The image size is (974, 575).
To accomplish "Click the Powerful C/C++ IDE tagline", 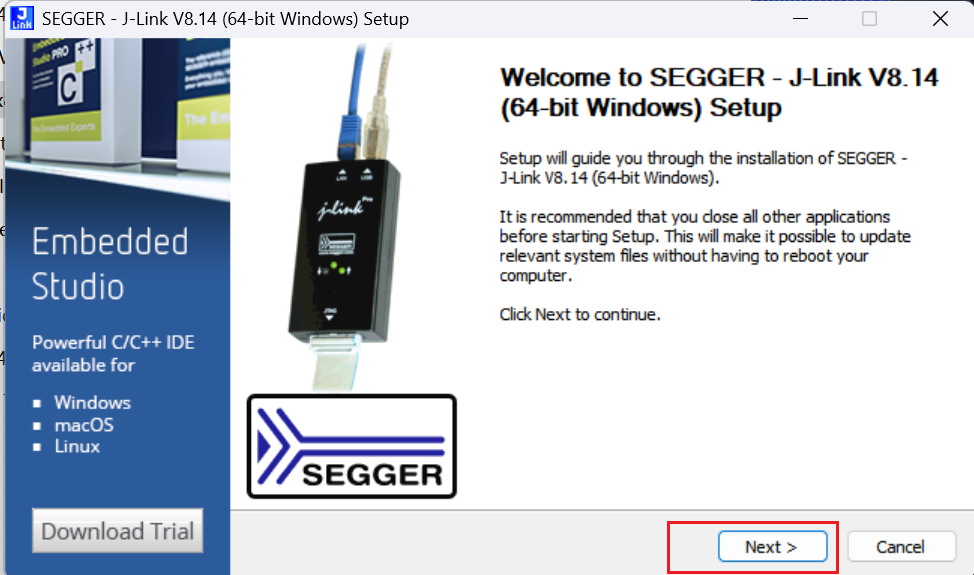I will pyautogui.click(x=114, y=353).
